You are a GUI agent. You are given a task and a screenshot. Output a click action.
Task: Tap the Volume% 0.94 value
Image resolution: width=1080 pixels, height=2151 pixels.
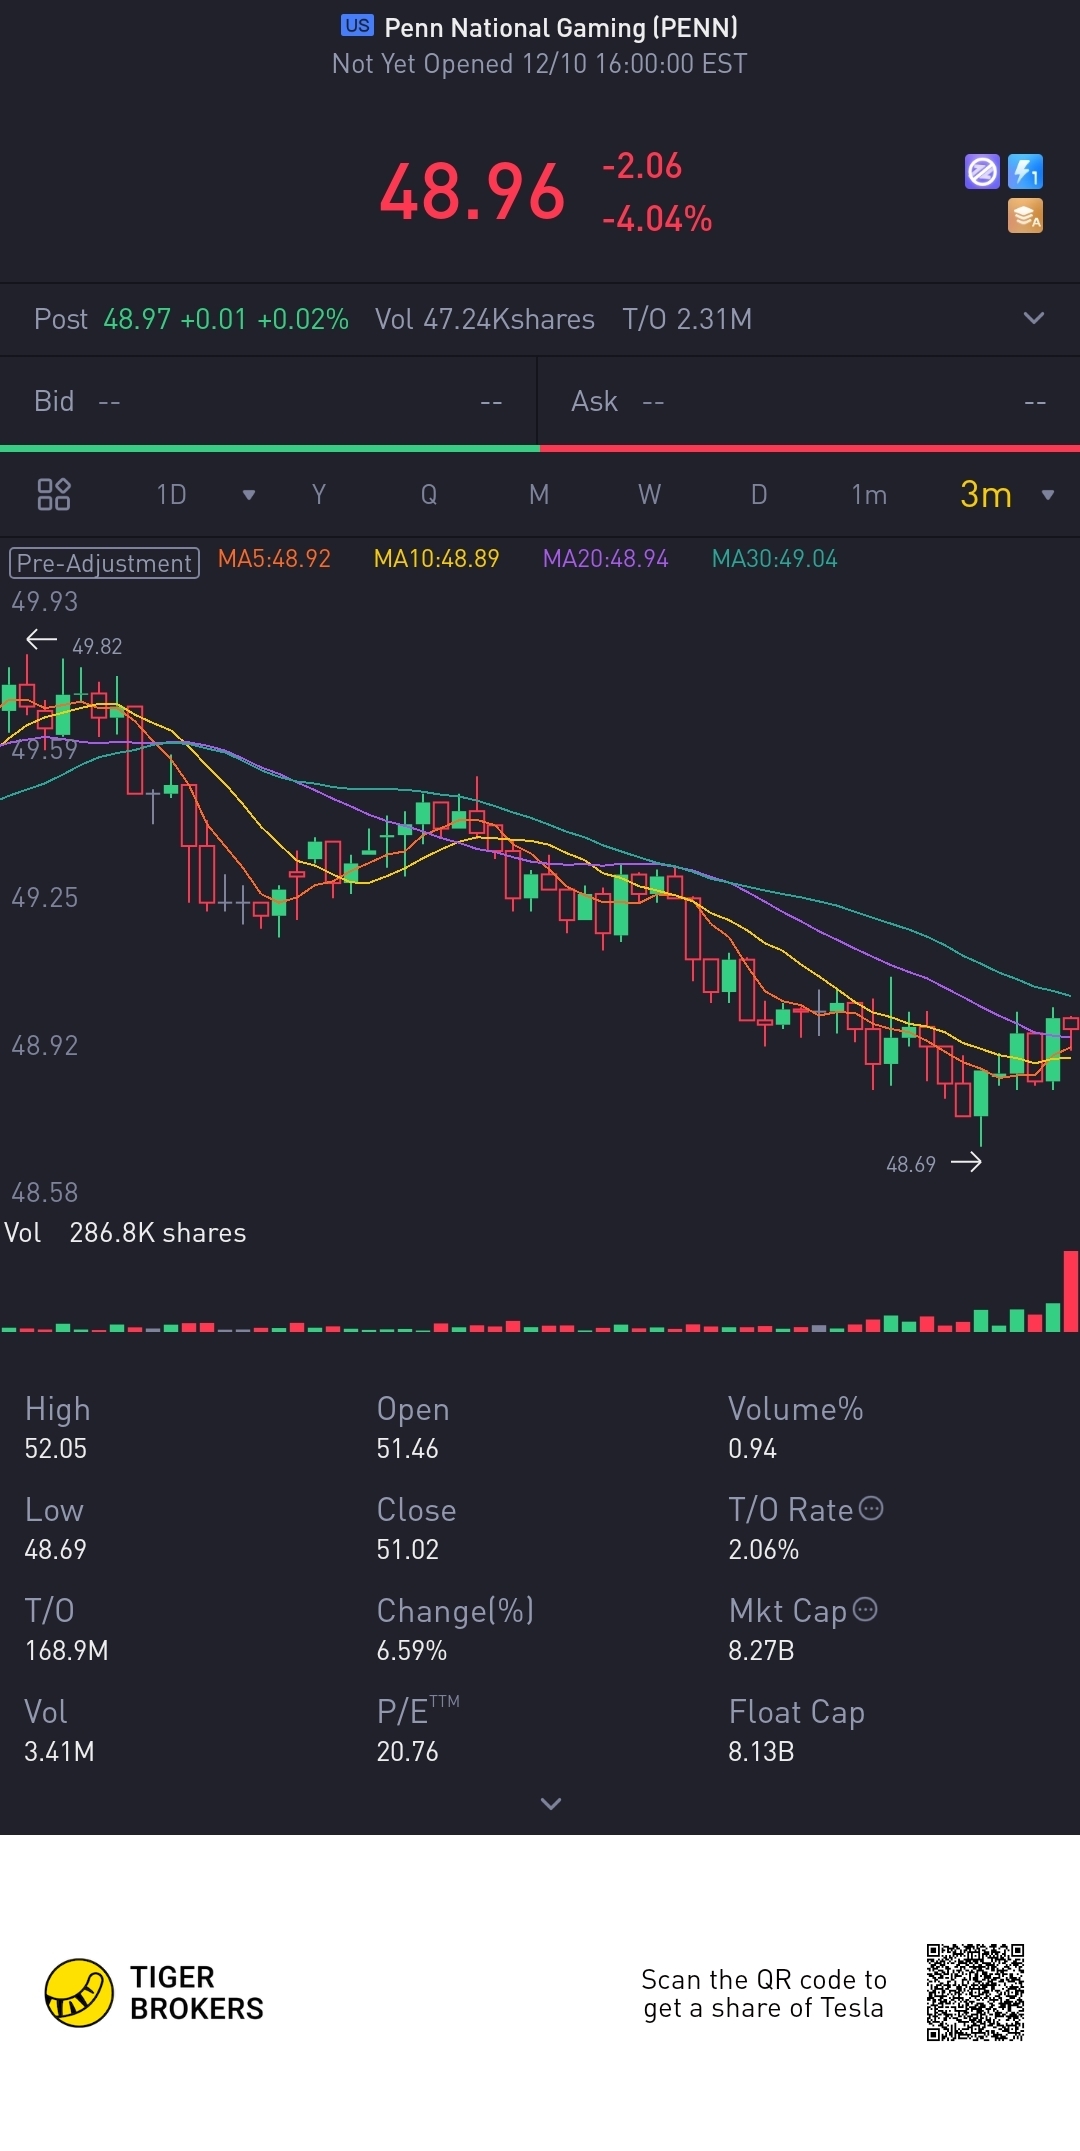[x=752, y=1448]
